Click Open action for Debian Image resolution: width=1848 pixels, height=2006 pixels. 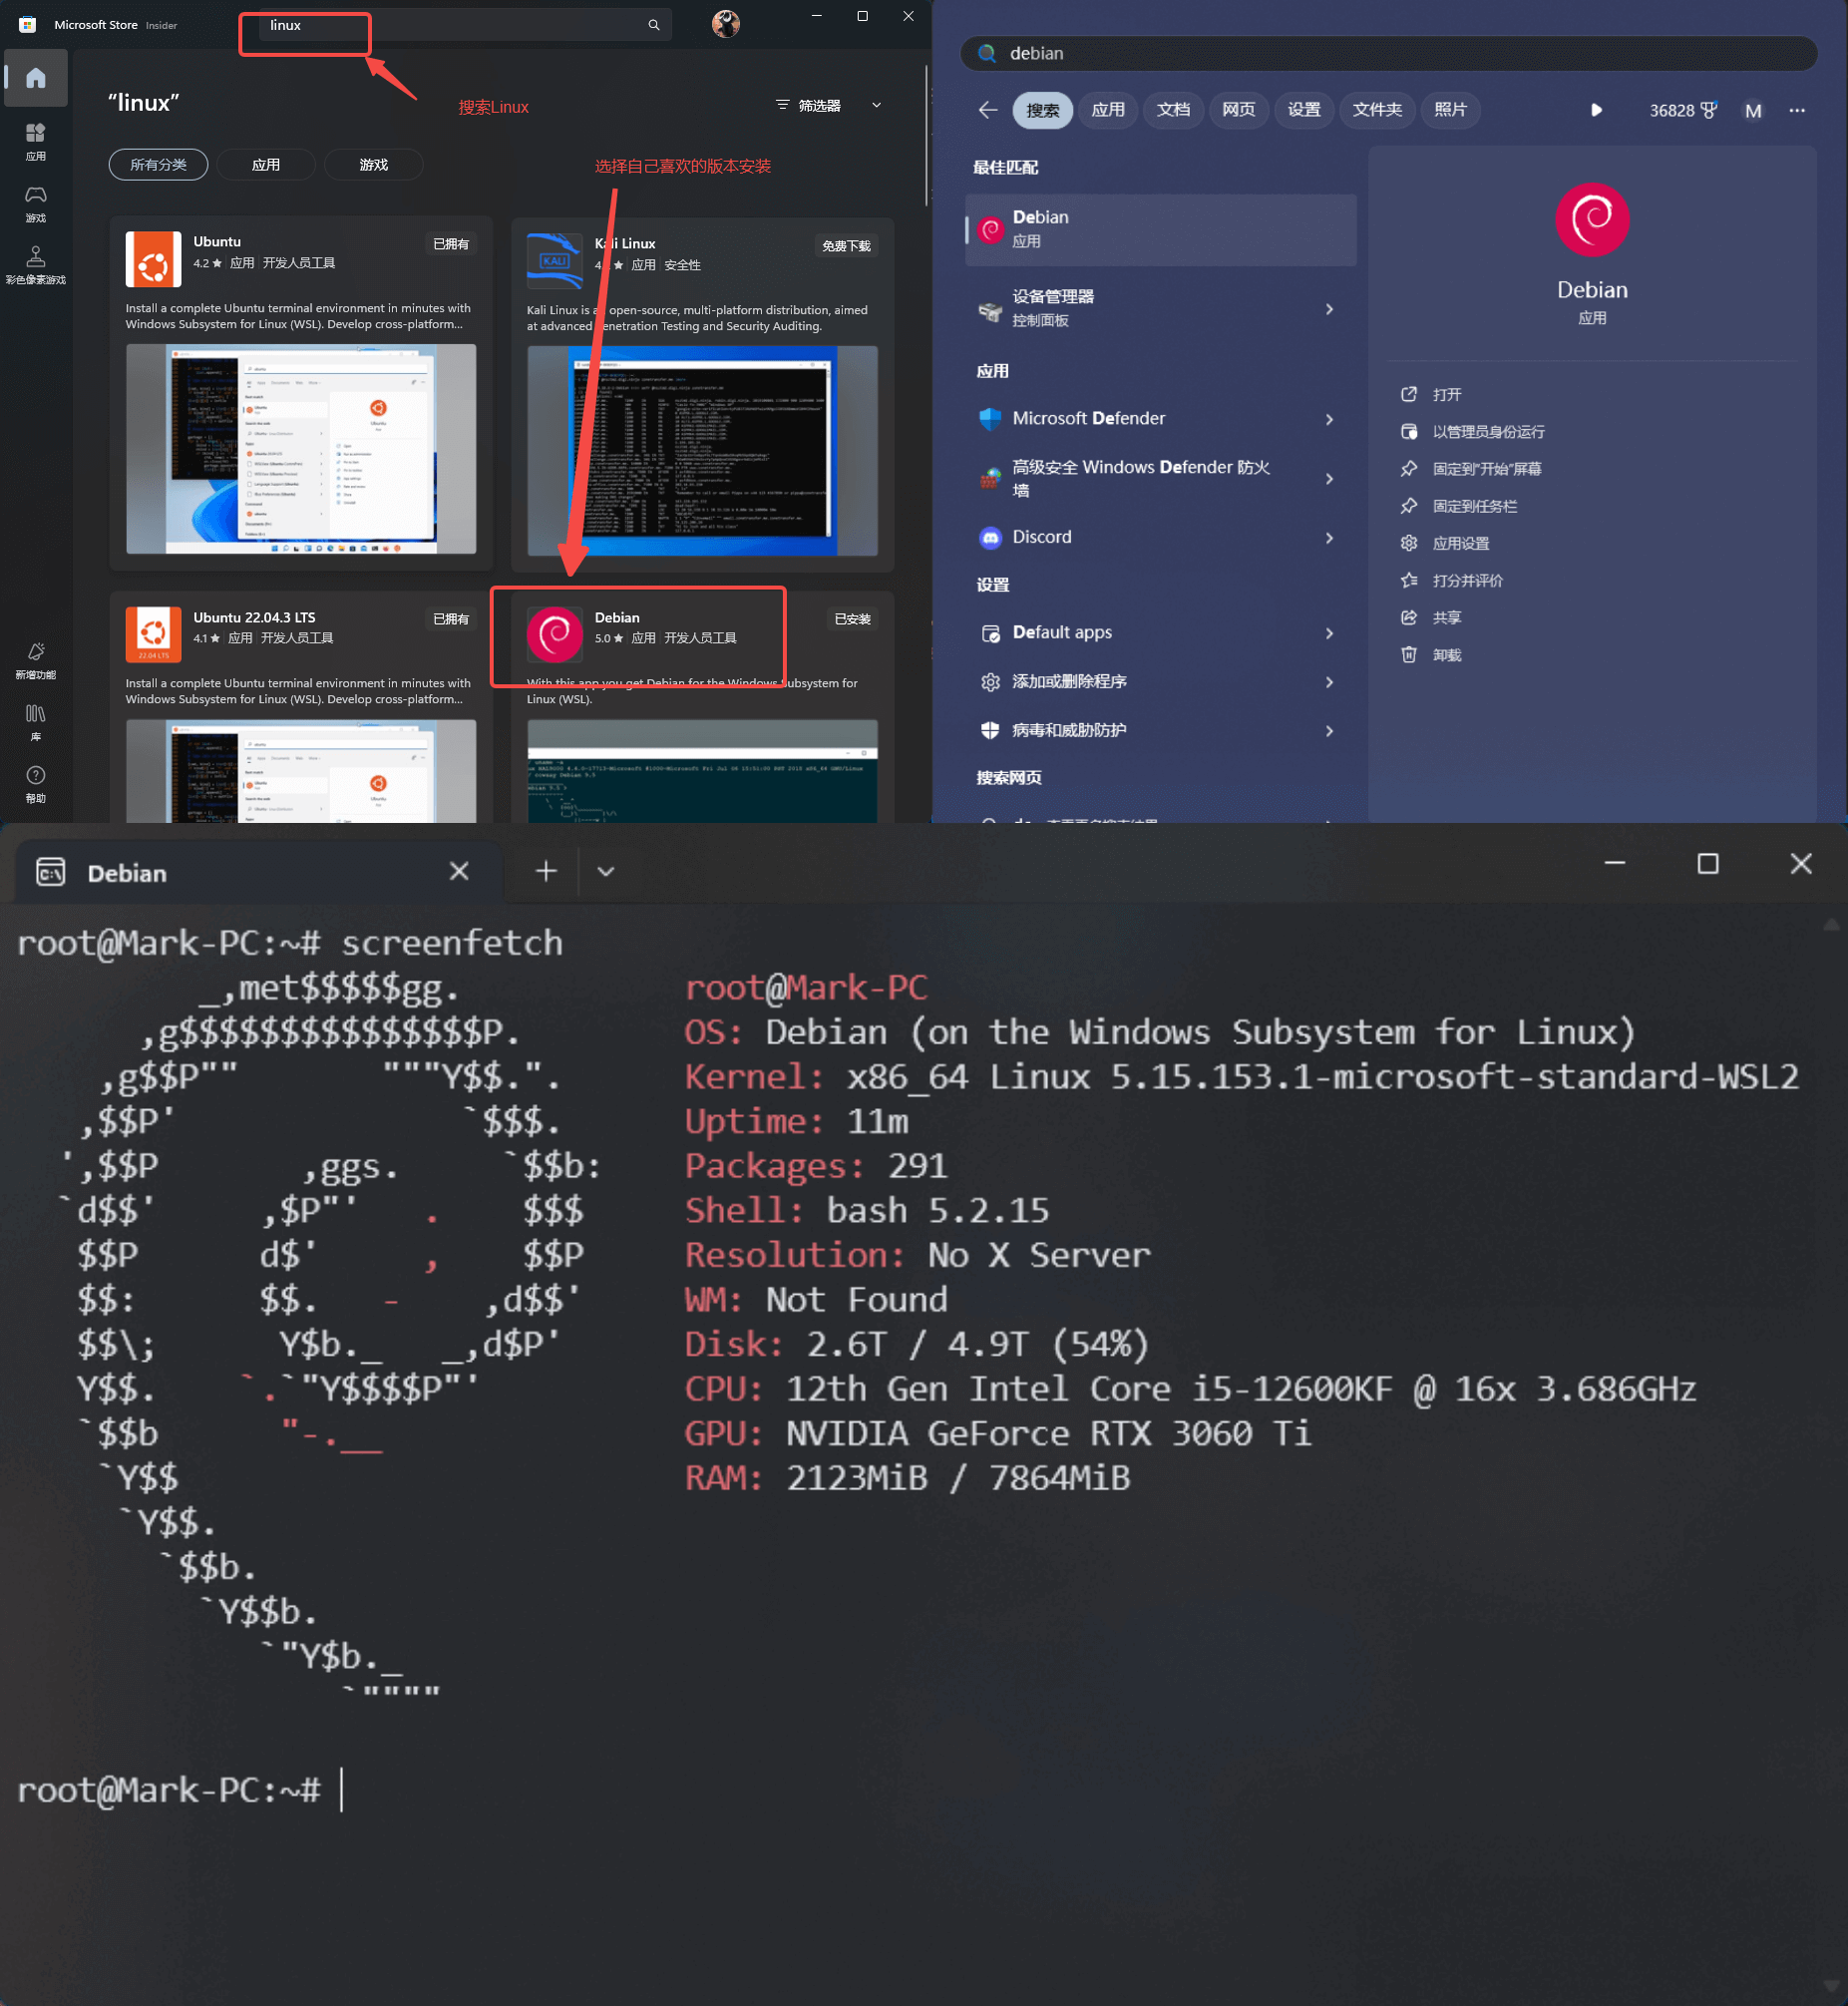click(x=1447, y=395)
